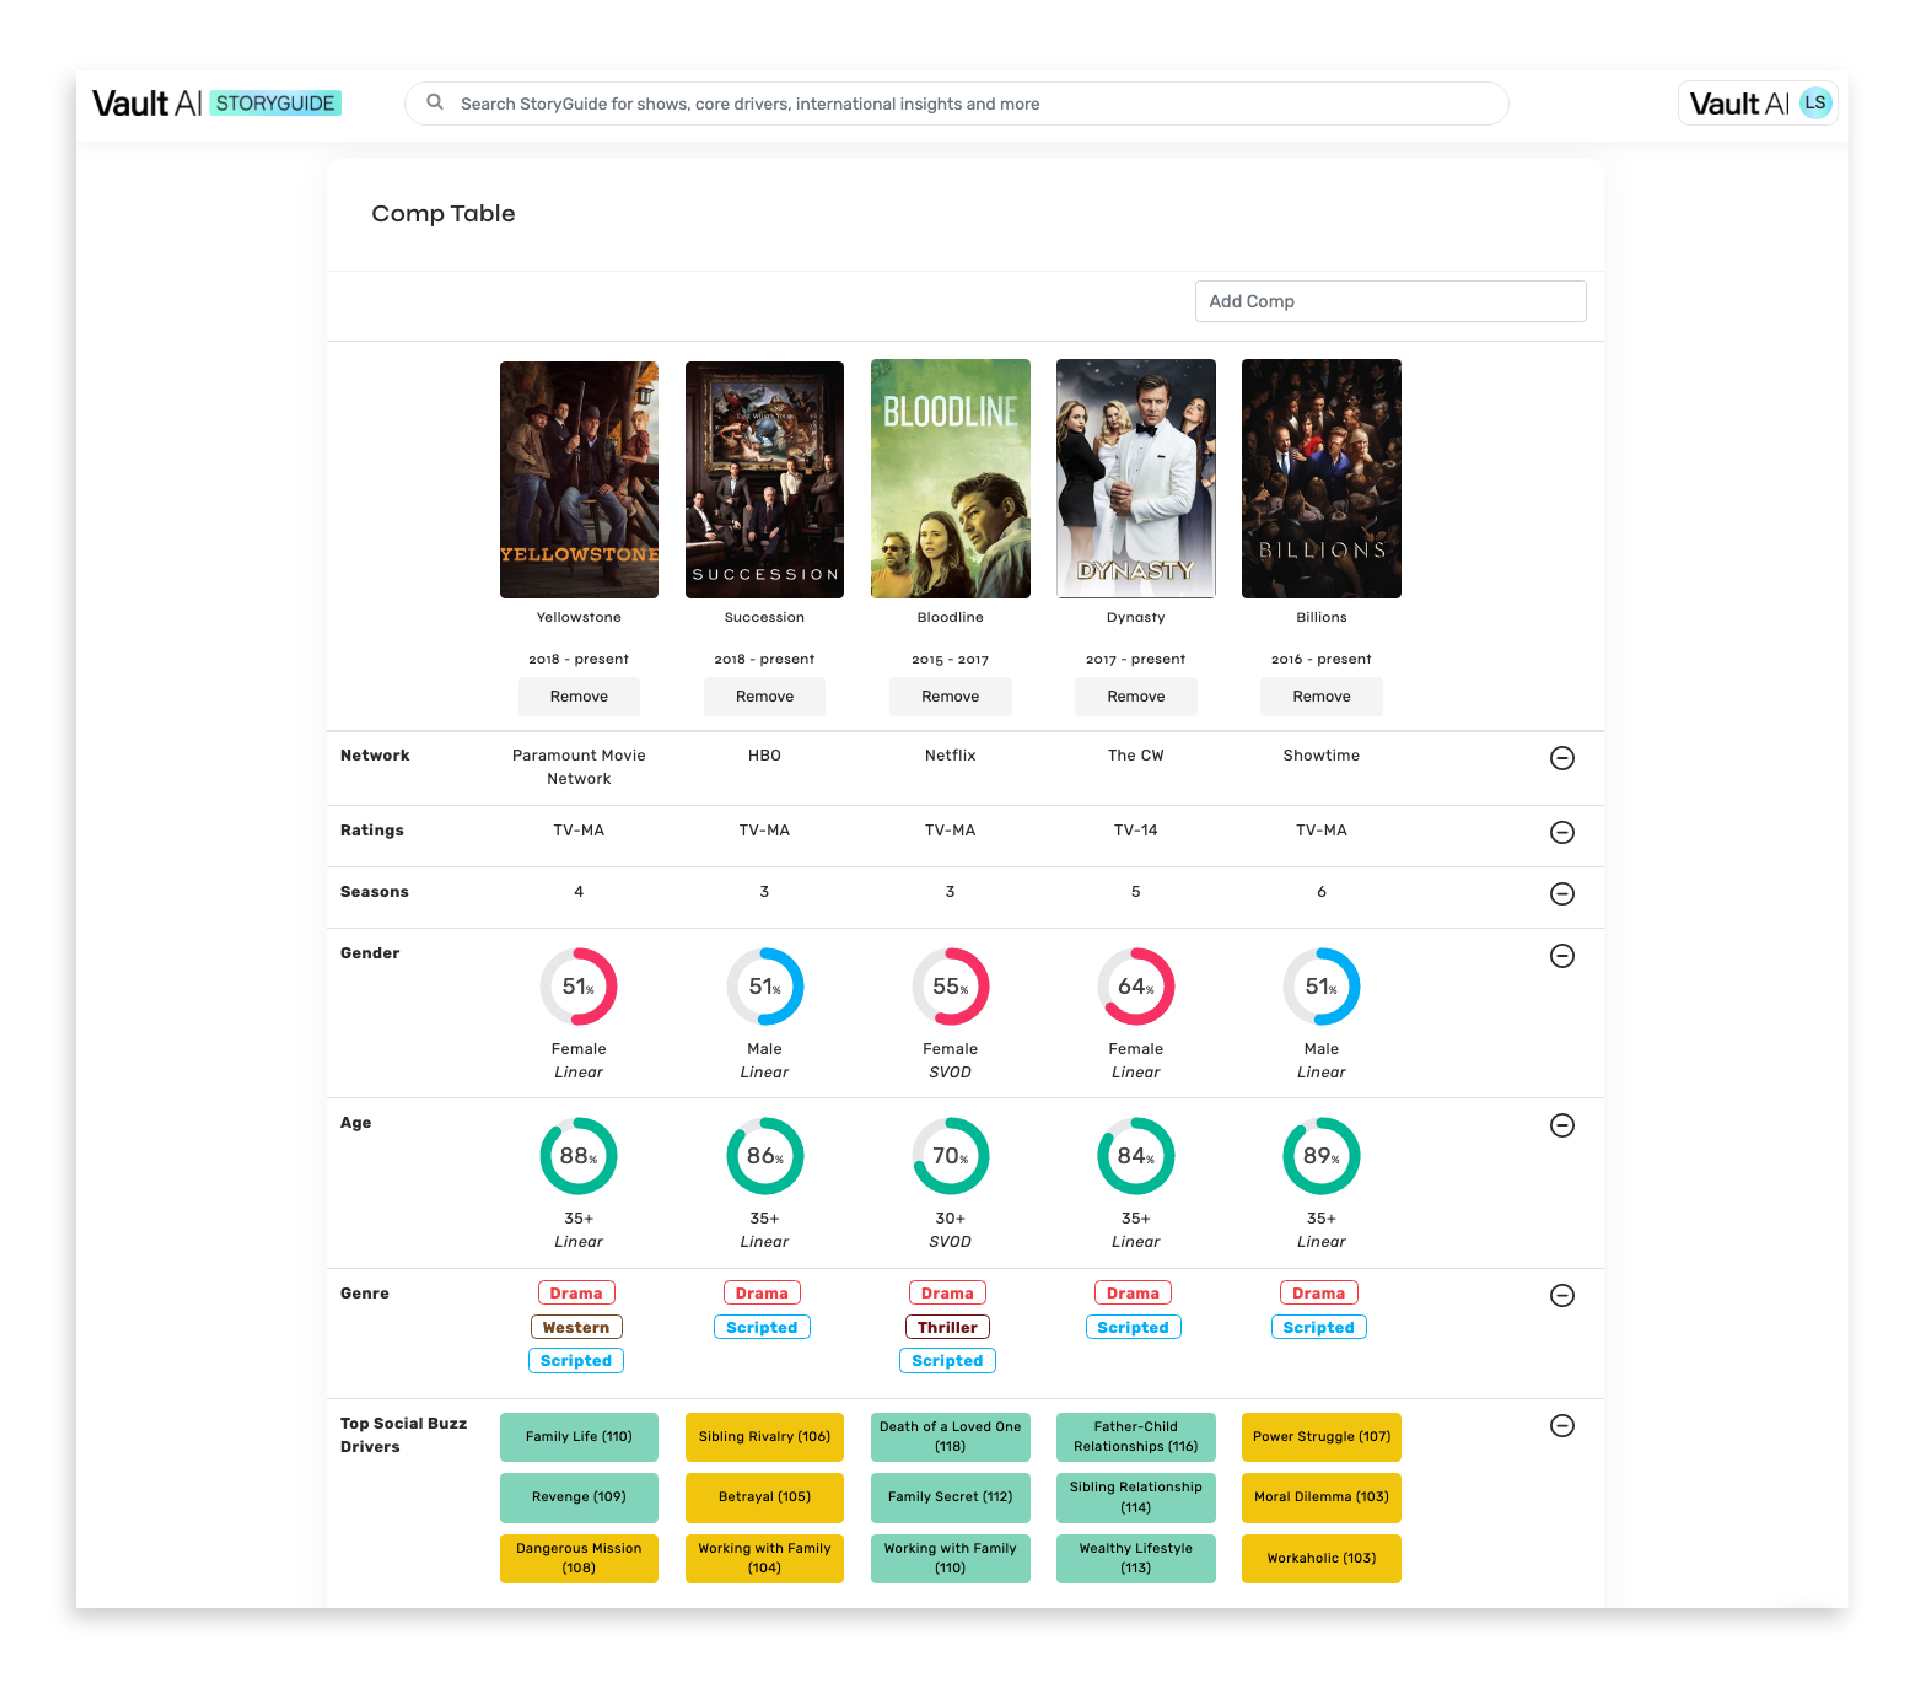Select Succession's Scripted tag
Viewport: 1920px width, 1682px height.
pyautogui.click(x=762, y=1327)
